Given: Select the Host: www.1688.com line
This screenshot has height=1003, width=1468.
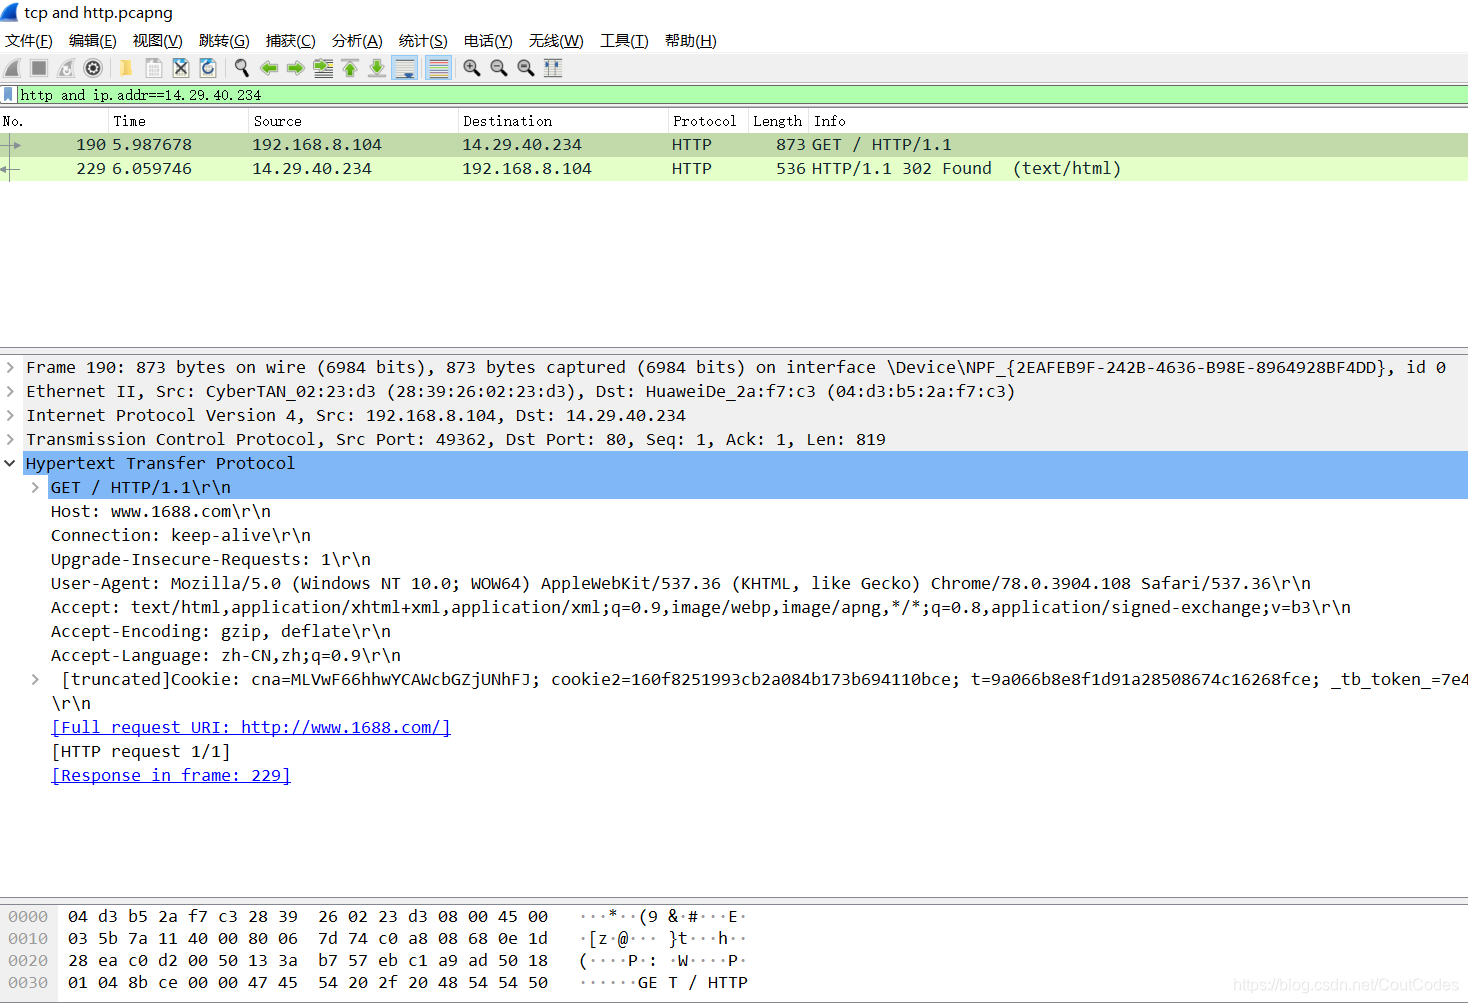Looking at the screenshot, I should (161, 512).
